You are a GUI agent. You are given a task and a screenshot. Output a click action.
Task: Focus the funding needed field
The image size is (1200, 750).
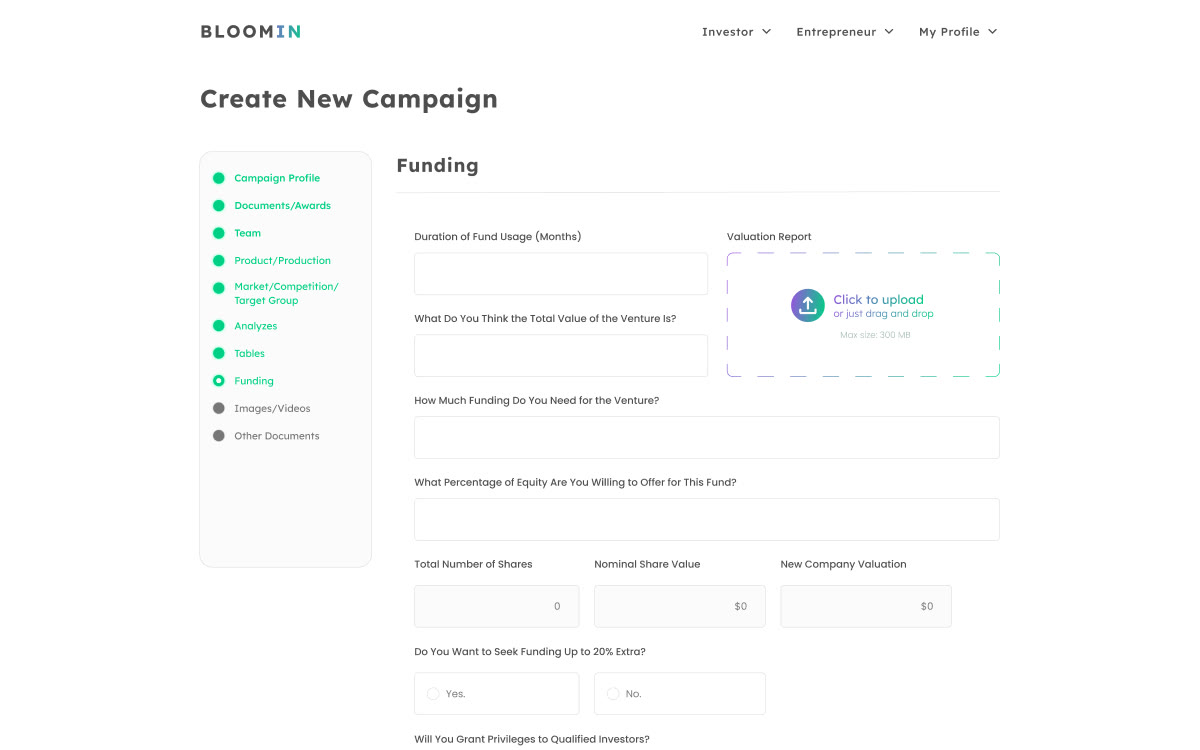point(707,437)
